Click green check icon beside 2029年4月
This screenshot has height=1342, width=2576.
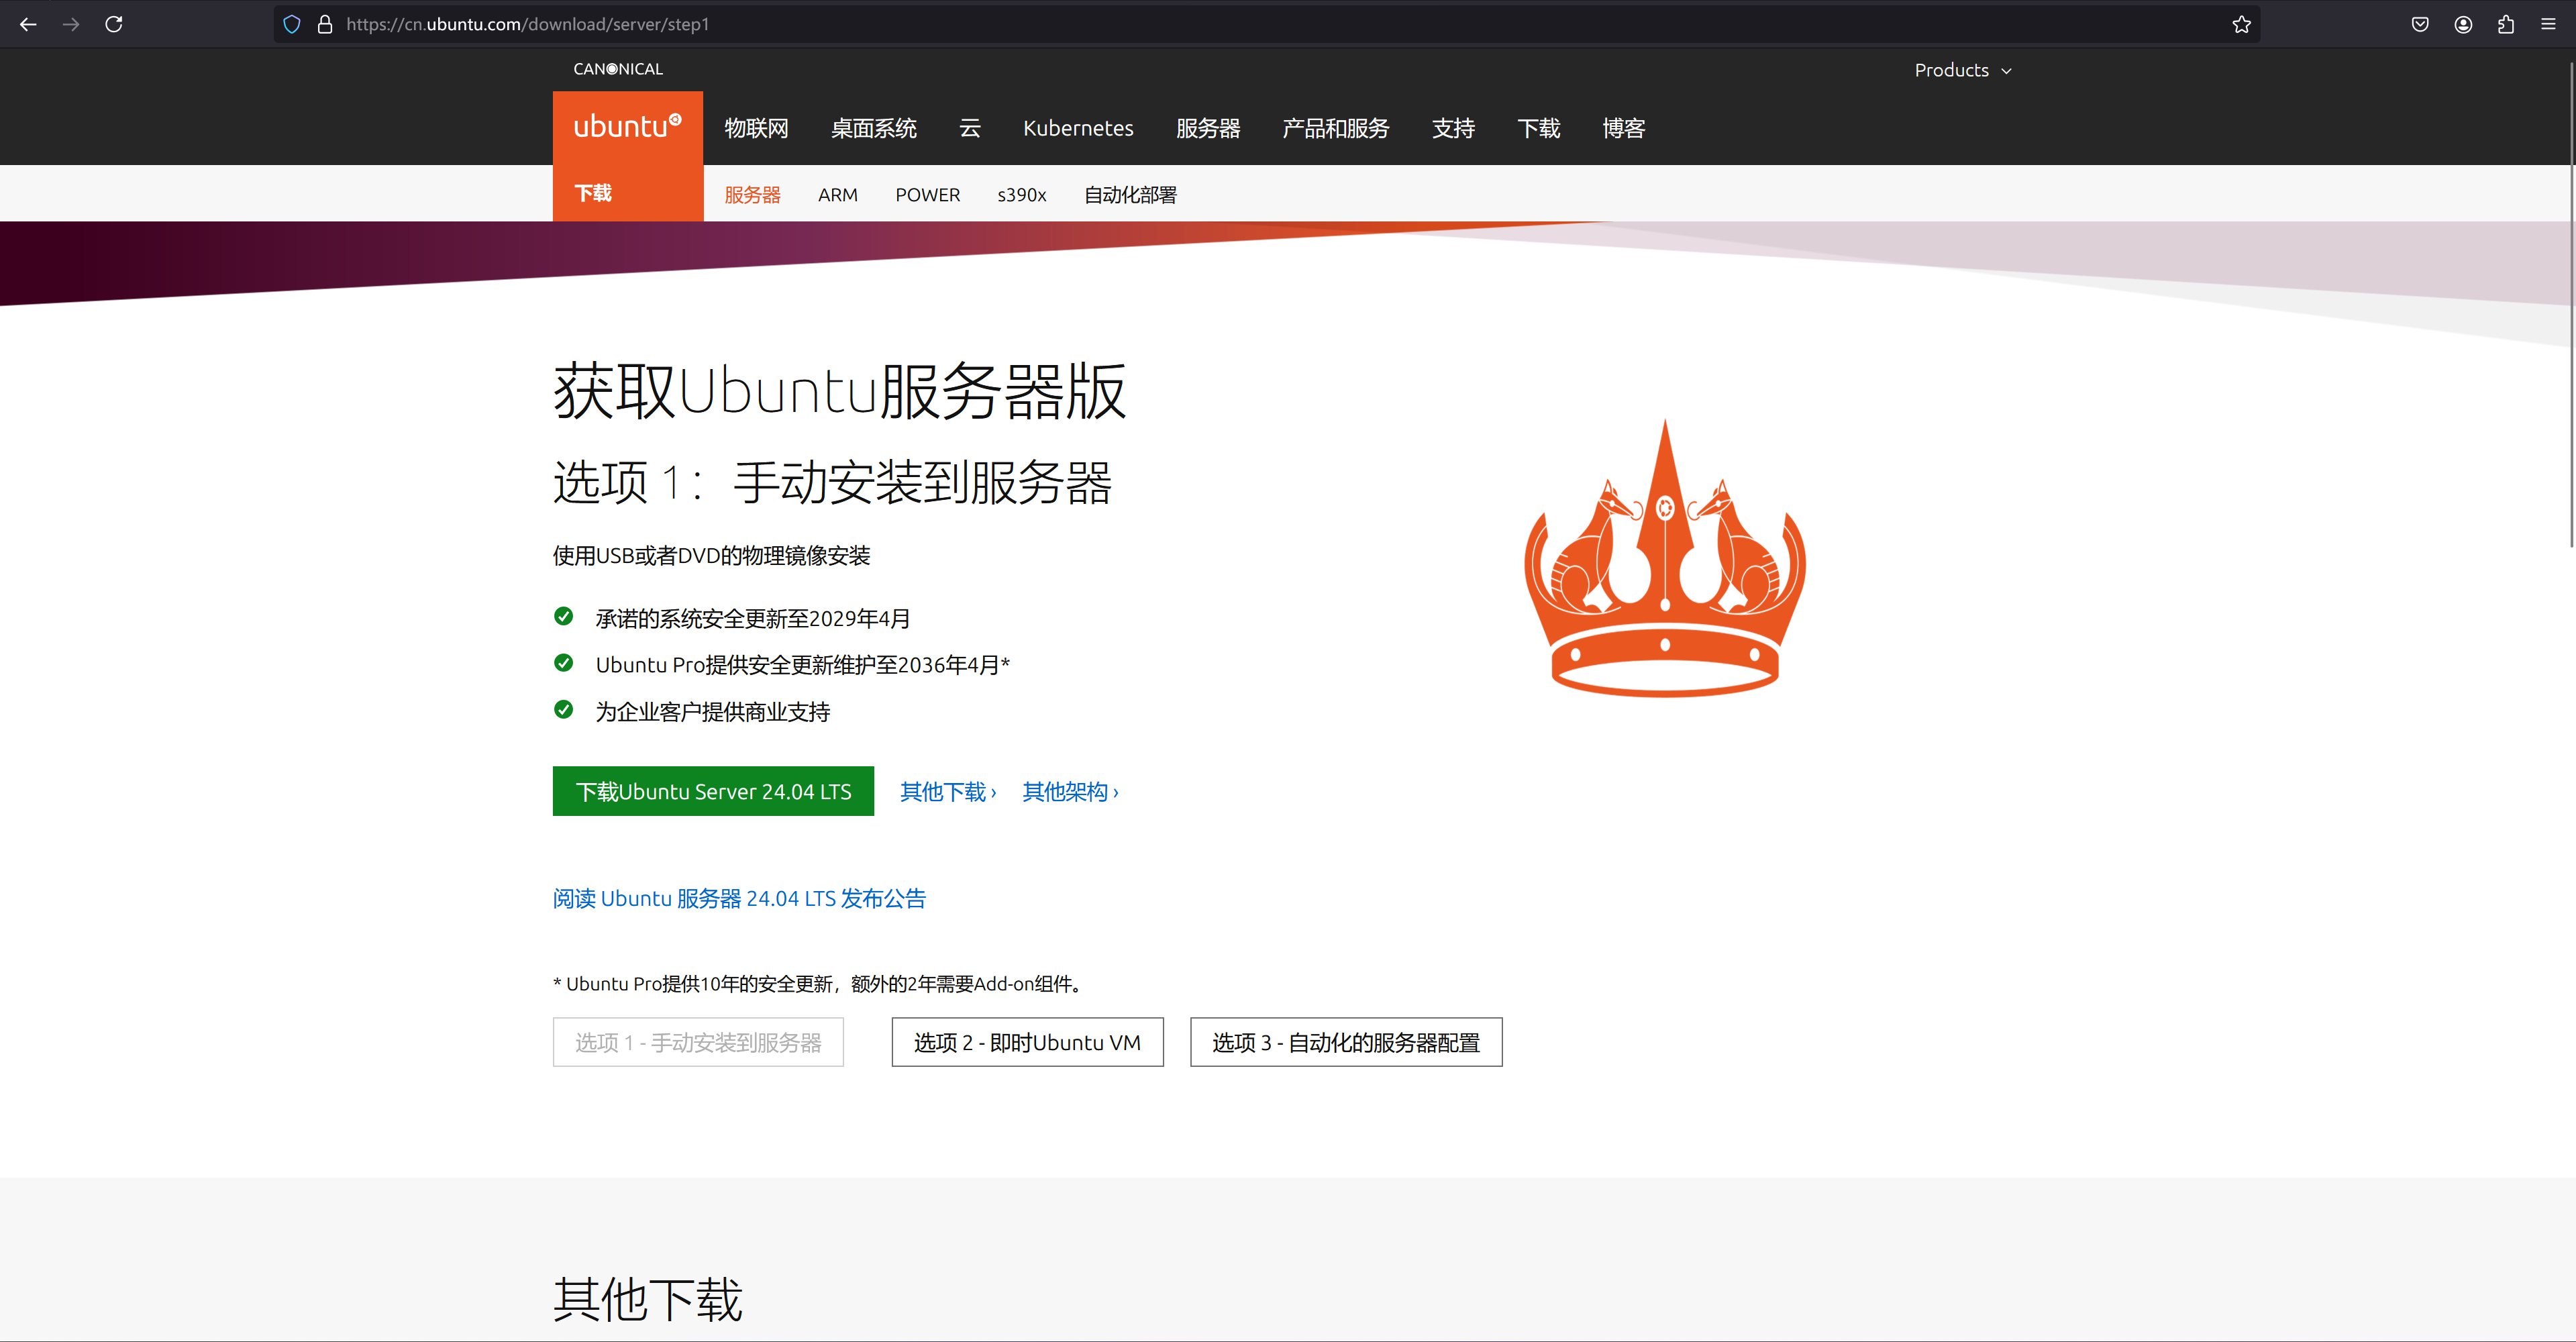click(564, 616)
